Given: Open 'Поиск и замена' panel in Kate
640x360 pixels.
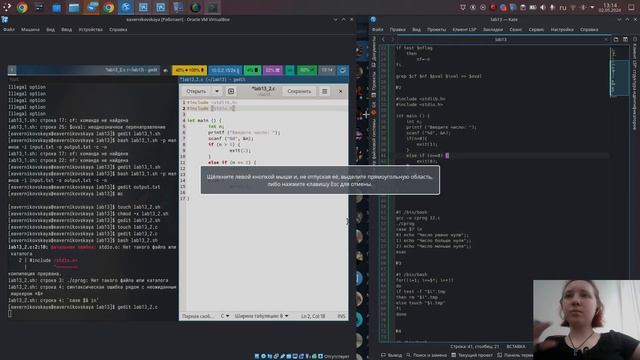Looking at the screenshot, I should pos(427,356).
